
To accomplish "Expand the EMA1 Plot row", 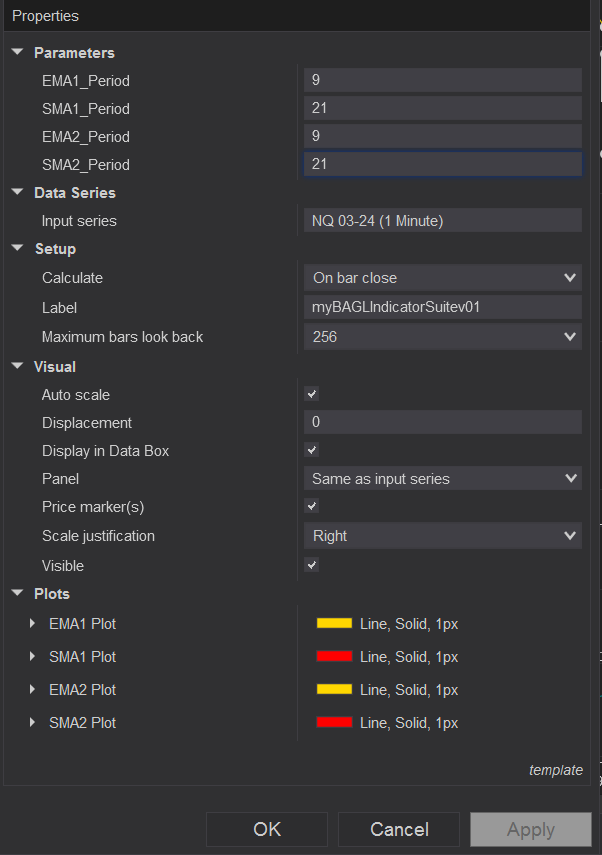I will (x=32, y=624).
